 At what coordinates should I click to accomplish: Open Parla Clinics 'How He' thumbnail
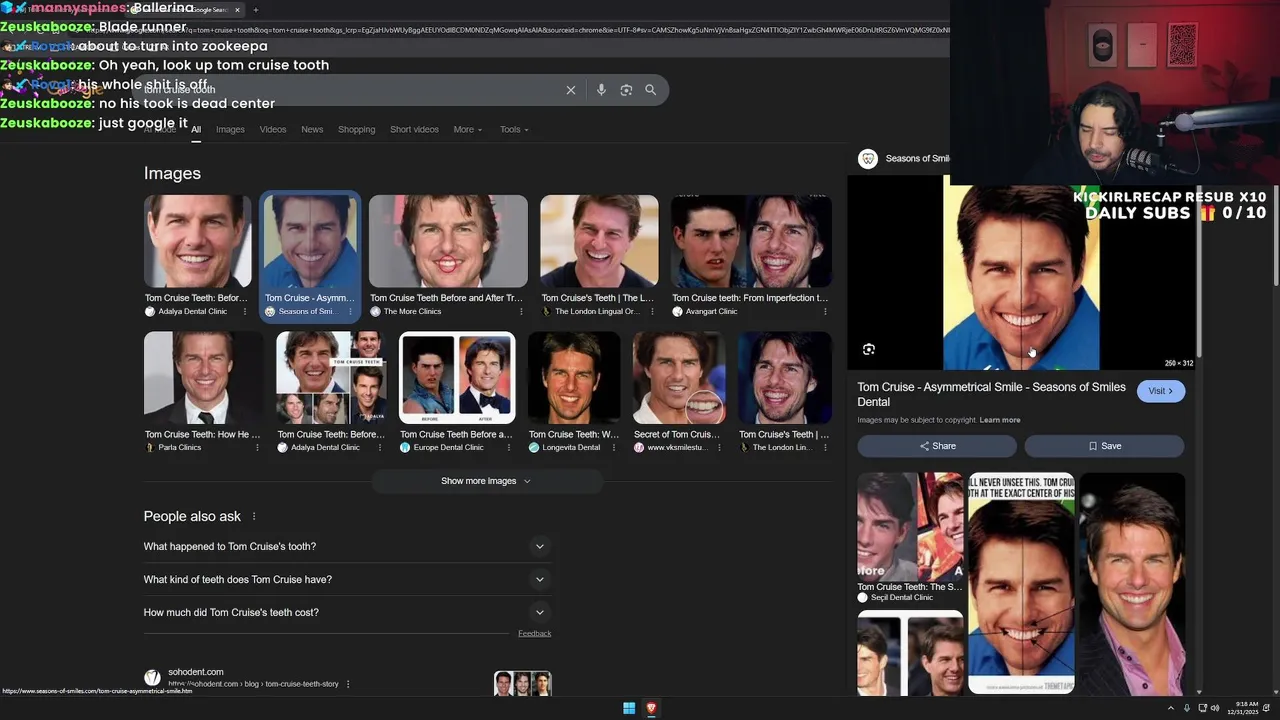203,378
